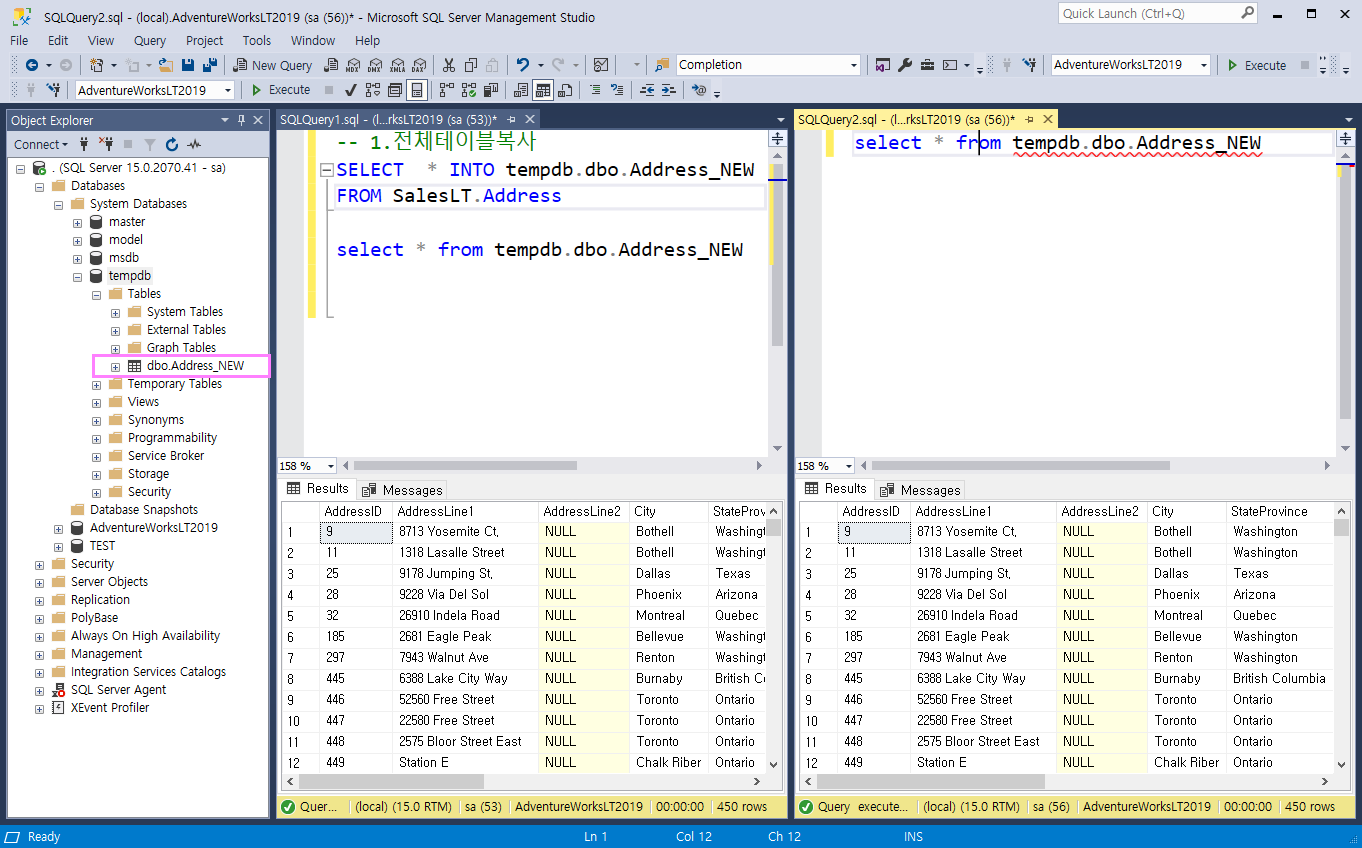Select the Temporary Tables folder
1362x848 pixels.
coord(175,384)
